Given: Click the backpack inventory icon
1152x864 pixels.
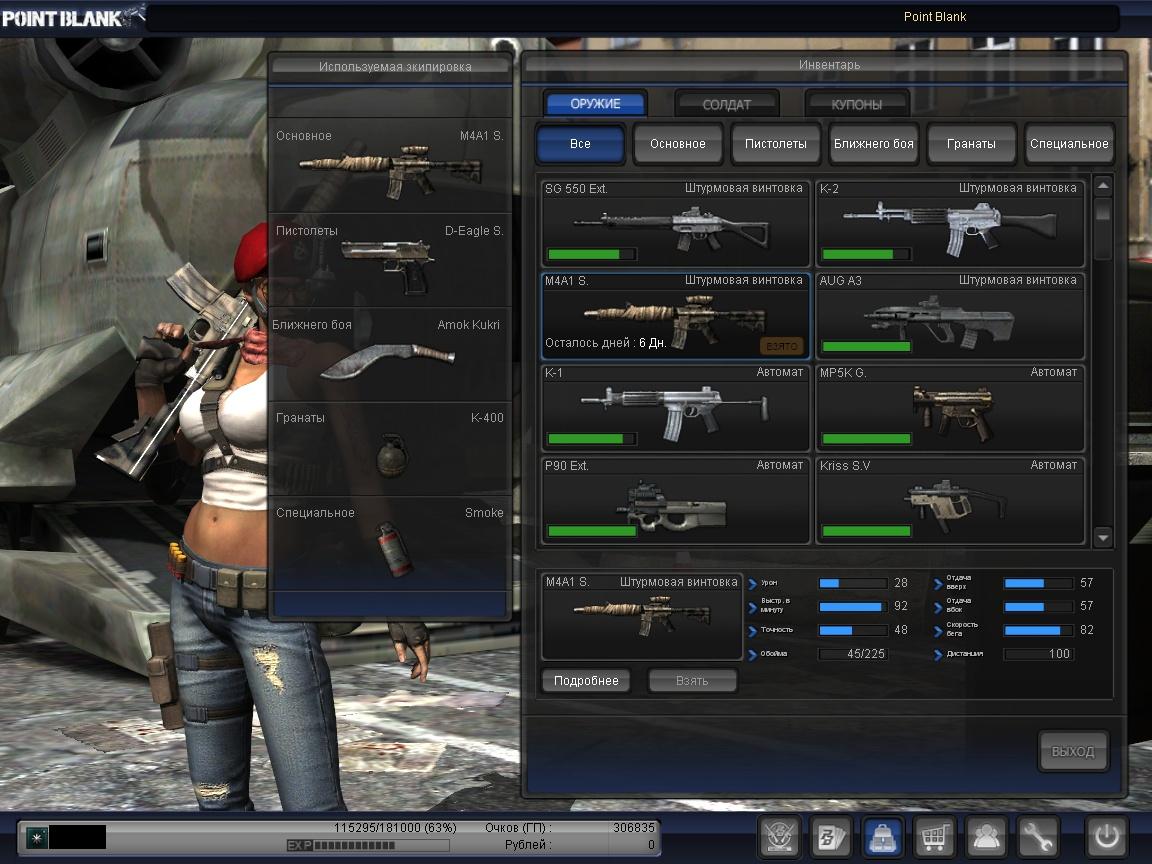Looking at the screenshot, I should [882, 837].
